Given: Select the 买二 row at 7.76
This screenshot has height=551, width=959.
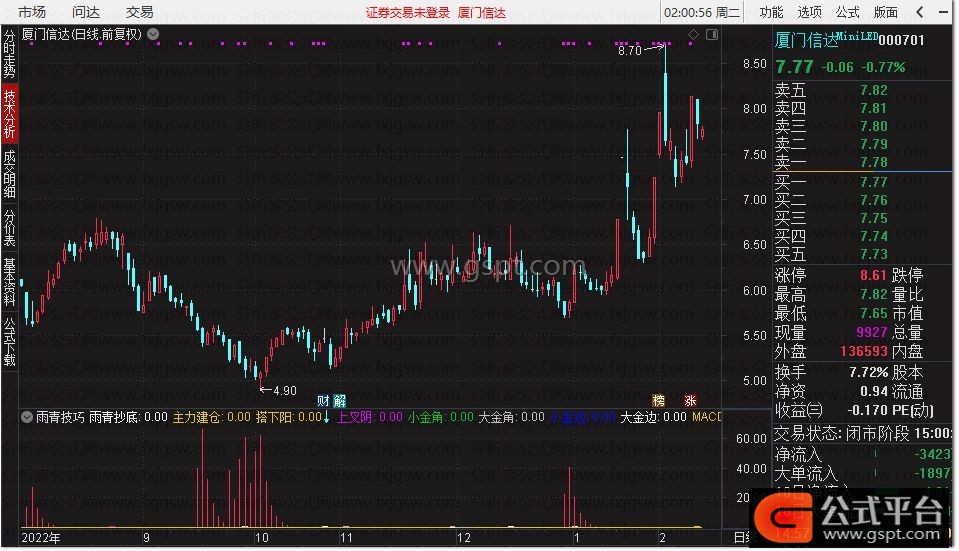Looking at the screenshot, I should coord(863,201).
